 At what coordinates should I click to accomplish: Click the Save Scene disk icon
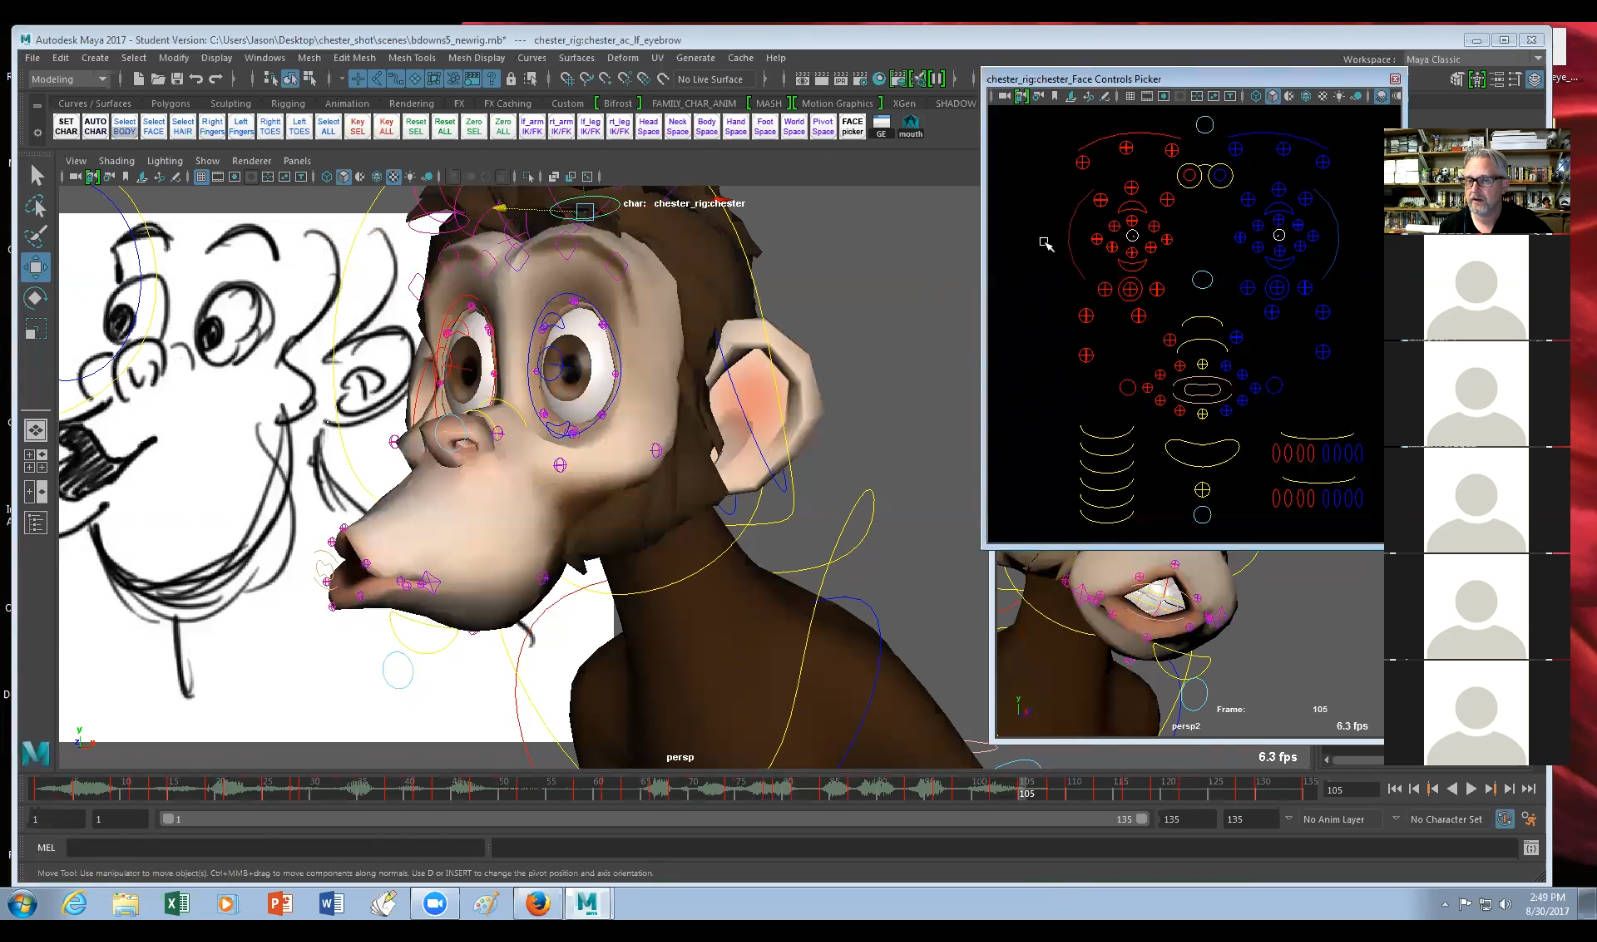pyautogui.click(x=177, y=79)
